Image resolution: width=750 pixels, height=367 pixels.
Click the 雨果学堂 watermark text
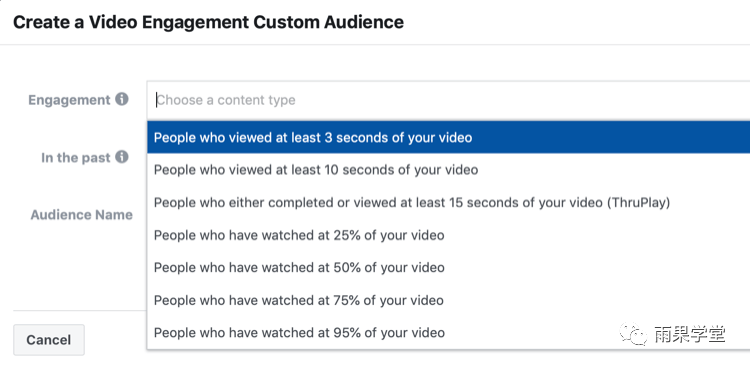[x=690, y=334]
